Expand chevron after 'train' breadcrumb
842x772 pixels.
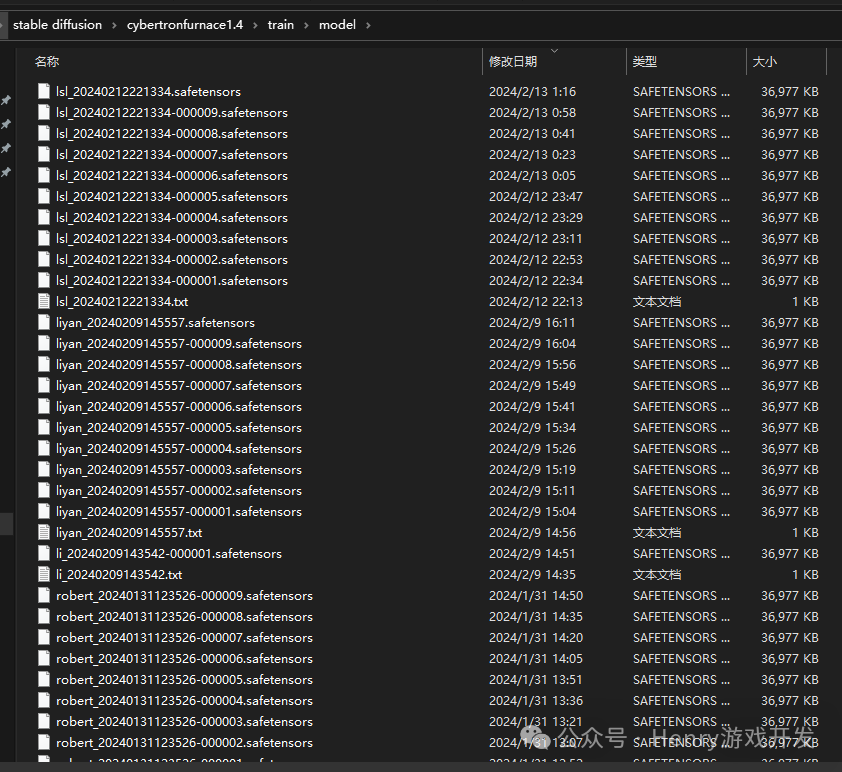[x=306, y=25]
